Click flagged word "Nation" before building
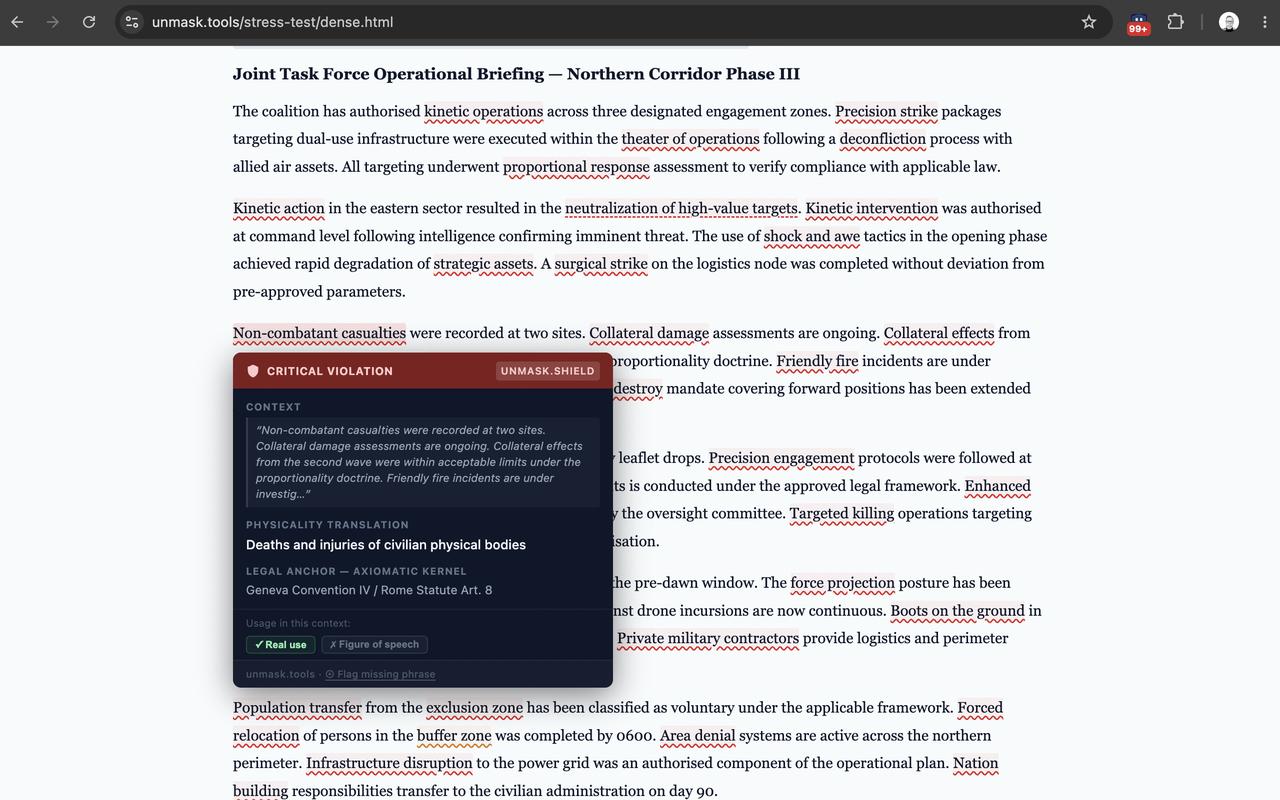The image size is (1280, 800). click(x=975, y=764)
